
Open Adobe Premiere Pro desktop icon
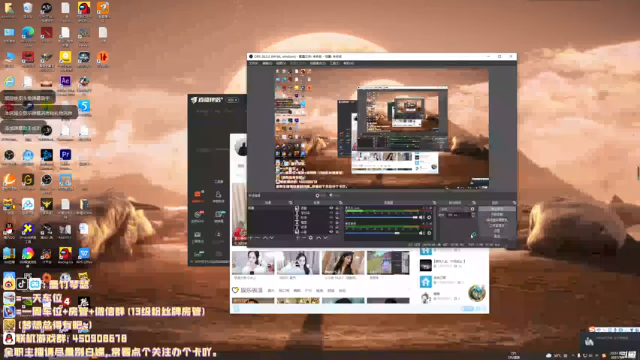(65, 155)
